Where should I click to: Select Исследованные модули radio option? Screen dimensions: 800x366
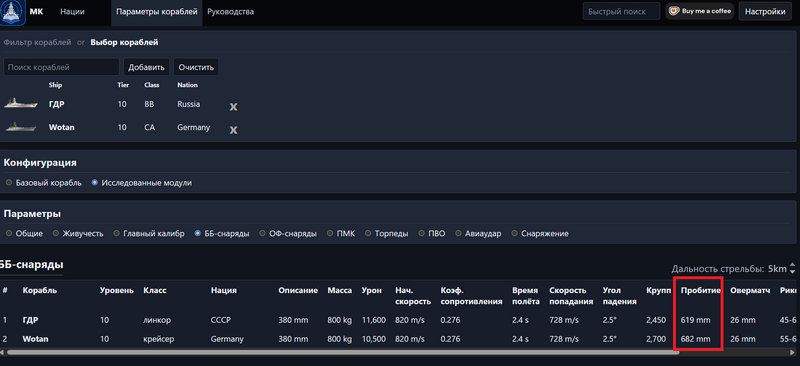tap(142, 183)
